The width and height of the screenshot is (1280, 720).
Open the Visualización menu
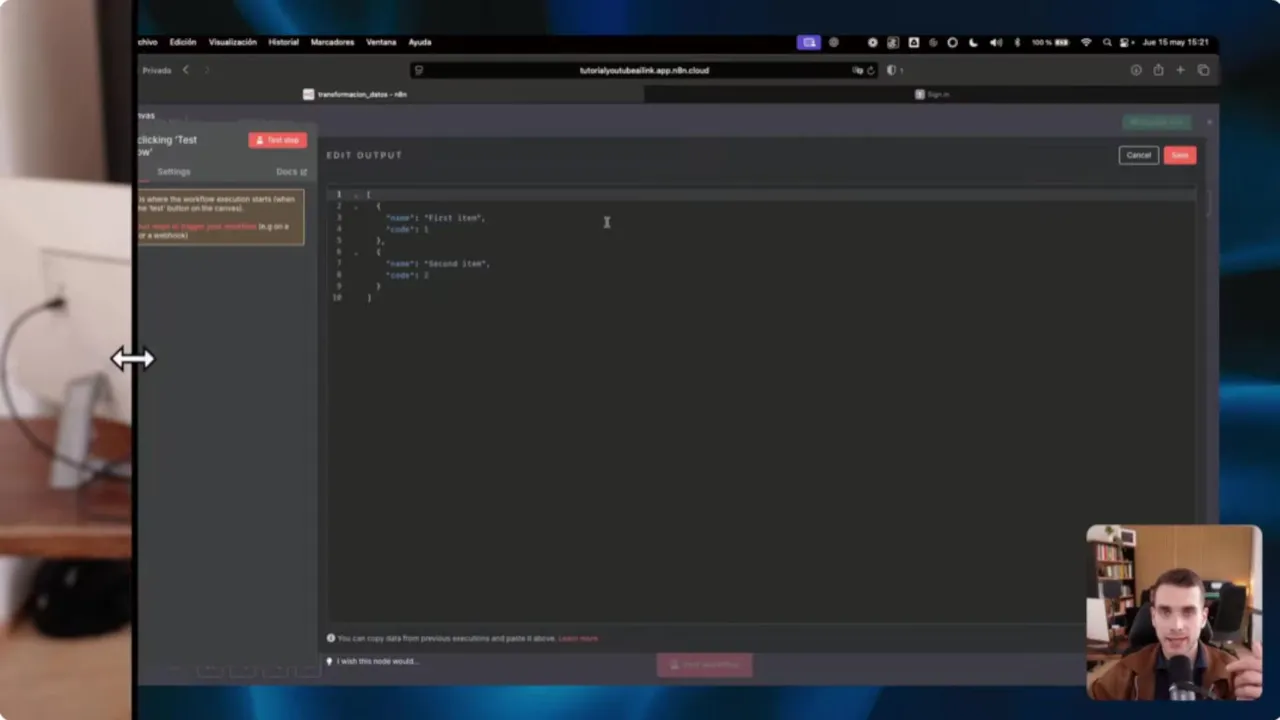(232, 42)
